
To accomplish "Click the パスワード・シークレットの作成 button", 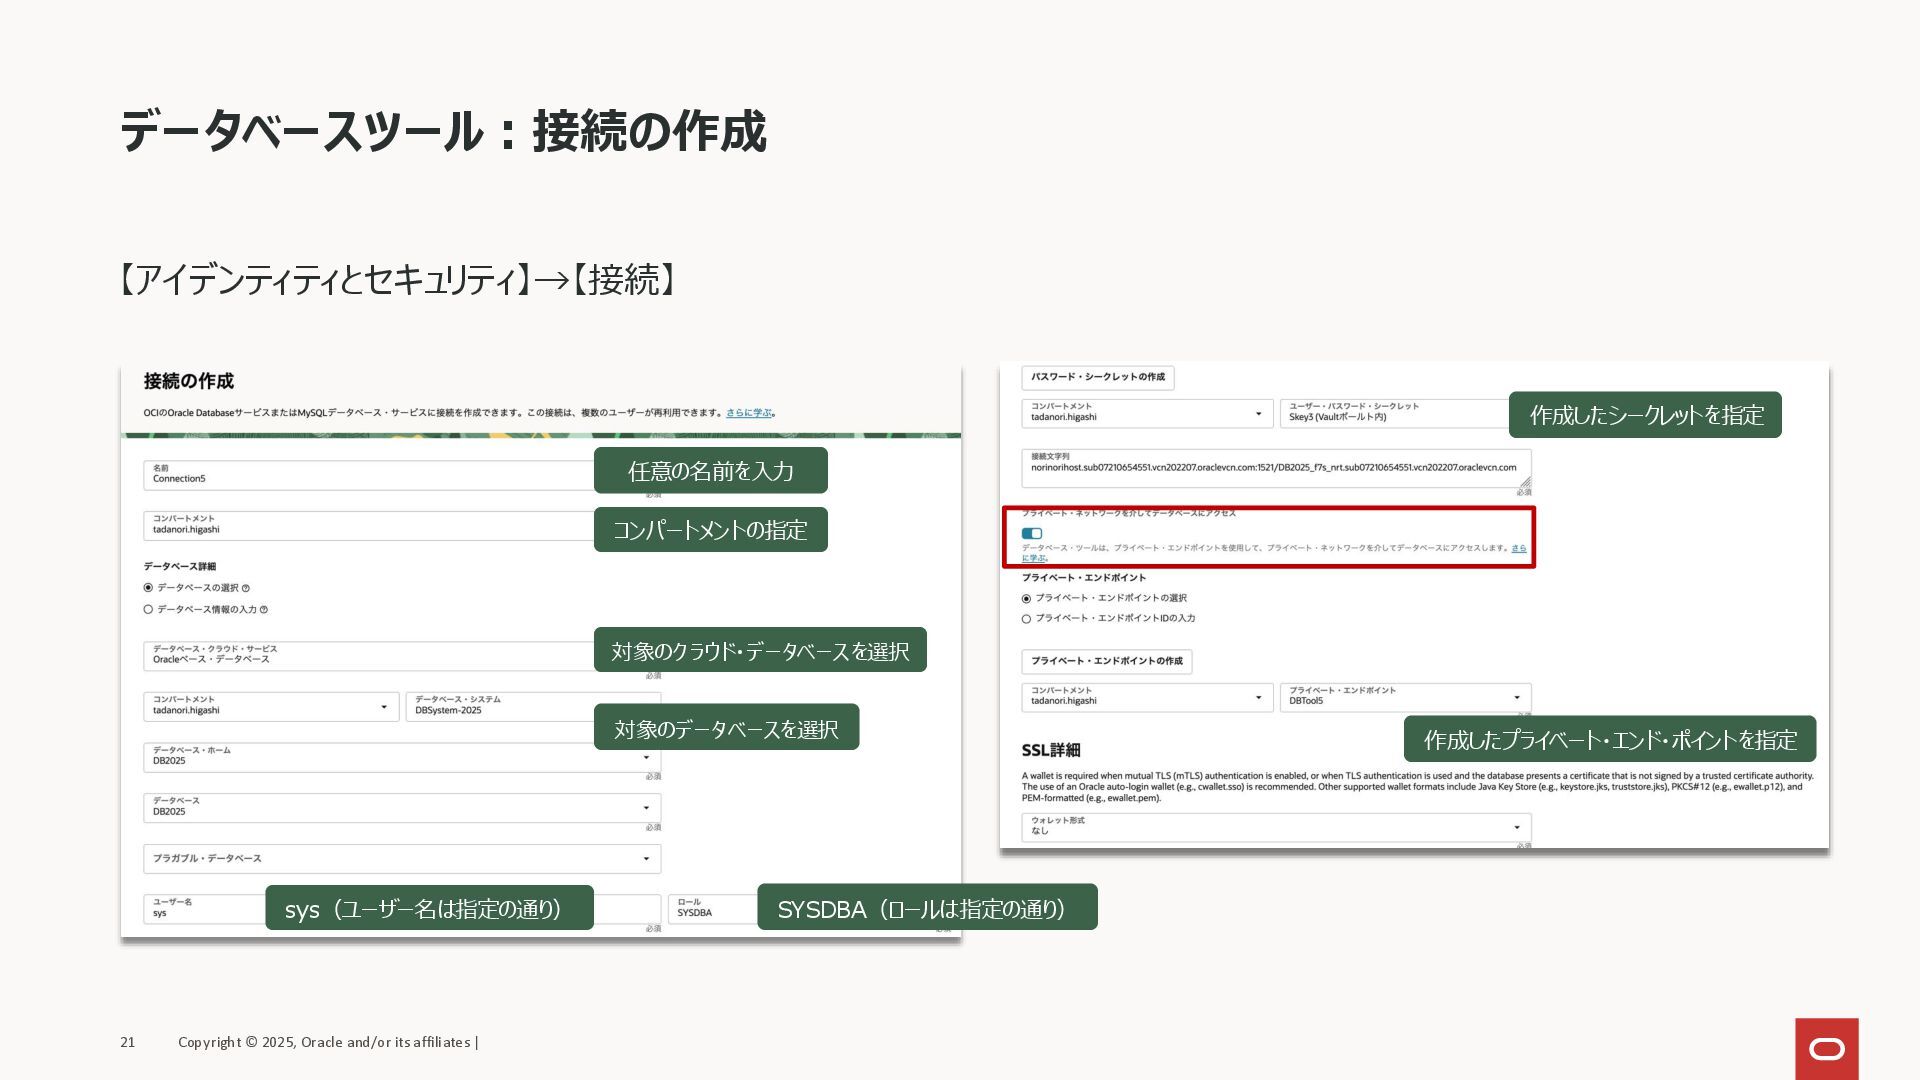I will (x=1097, y=377).
